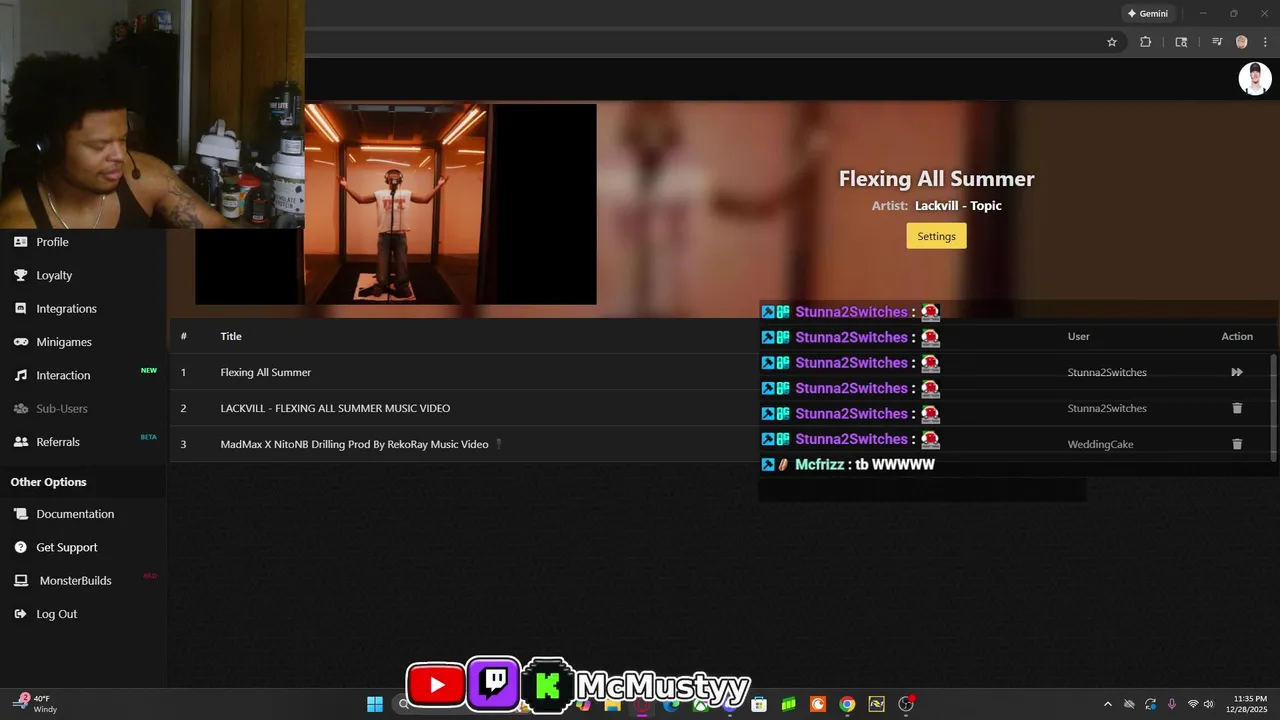The image size is (1280, 720).
Task: Open the green app taskbar icon
Action: pyautogui.click(x=789, y=704)
